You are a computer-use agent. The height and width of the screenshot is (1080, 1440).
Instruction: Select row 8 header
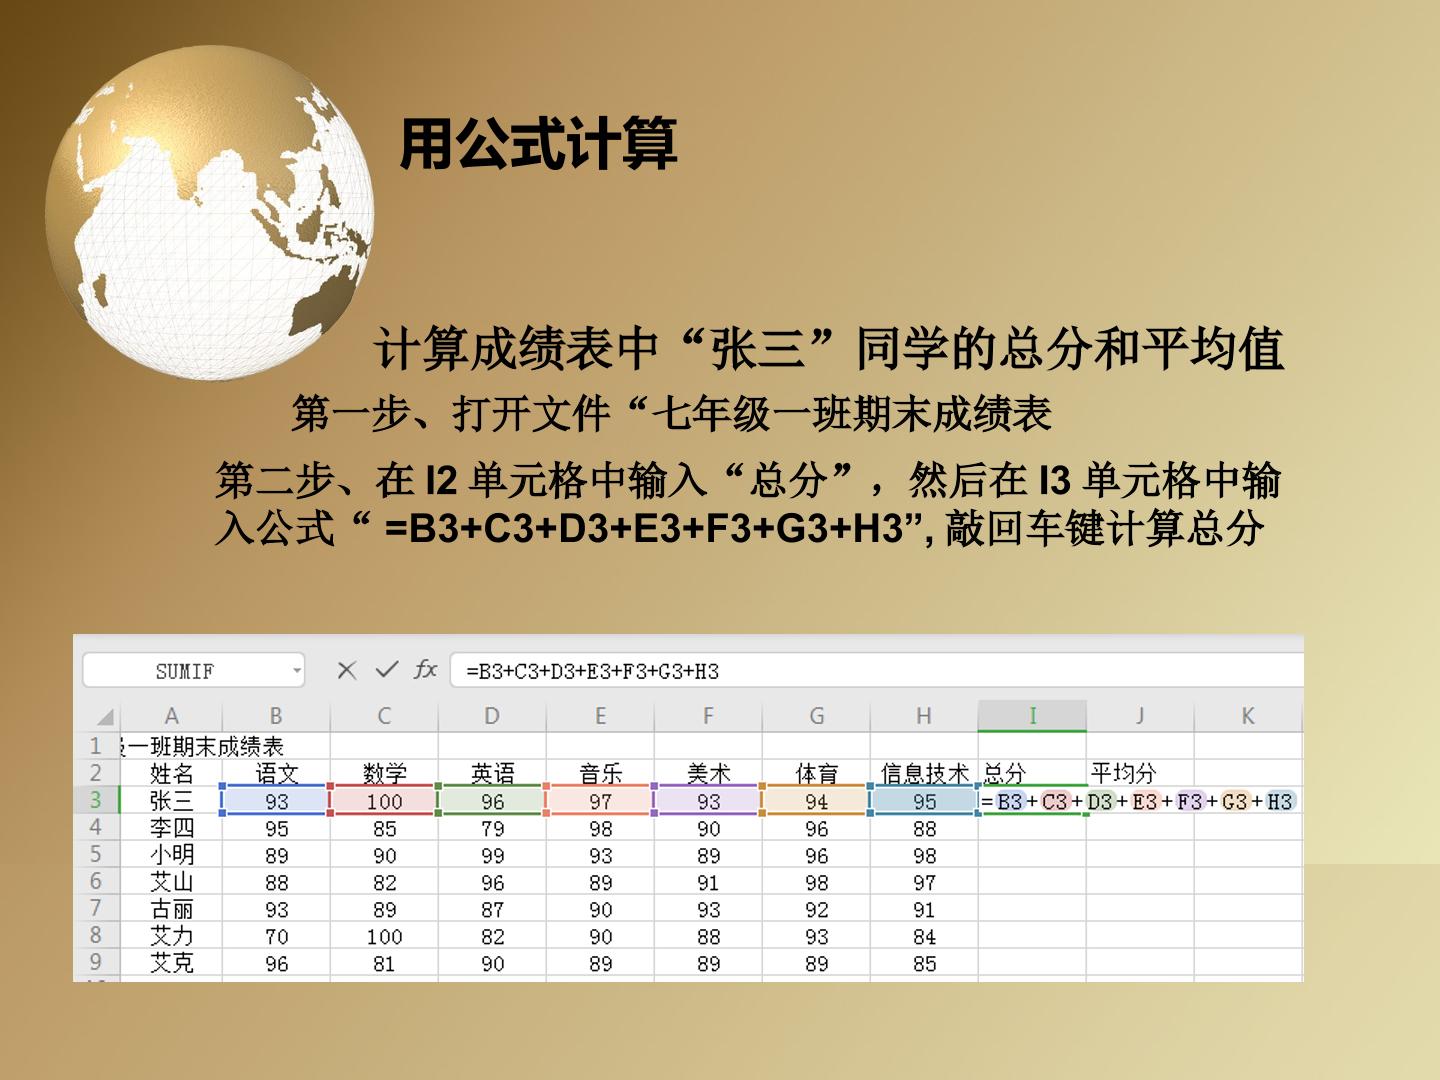[96, 935]
